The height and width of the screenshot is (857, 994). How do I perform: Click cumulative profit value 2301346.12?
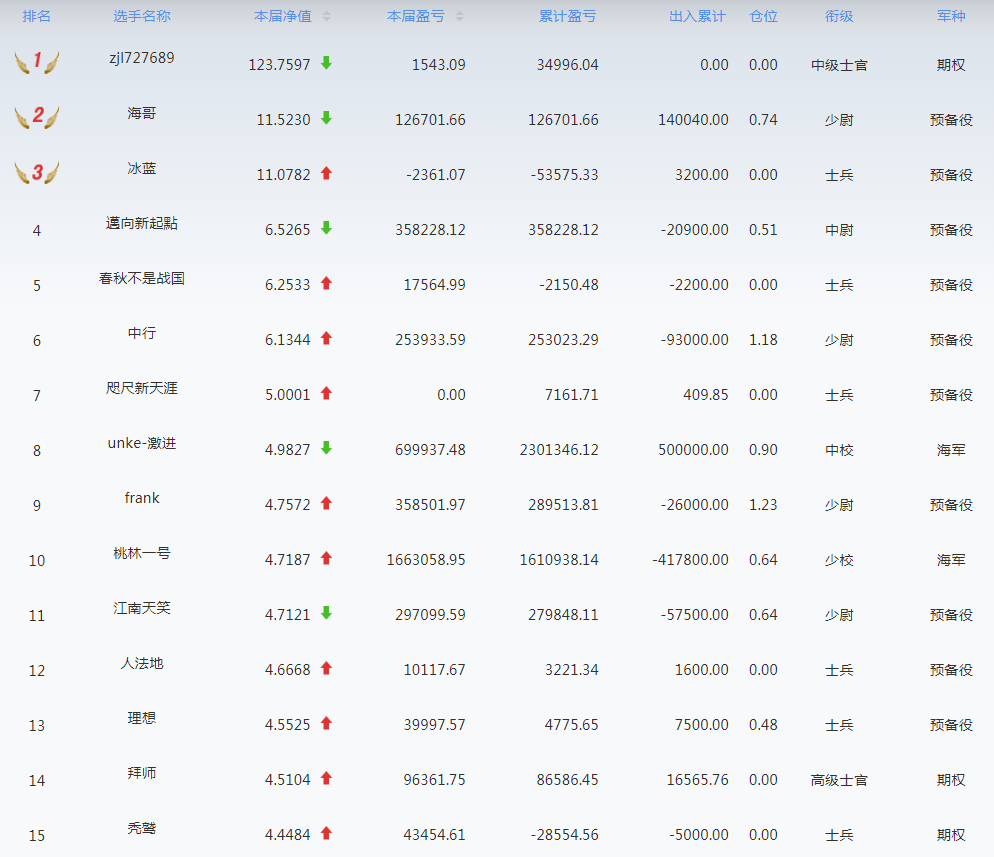[559, 450]
